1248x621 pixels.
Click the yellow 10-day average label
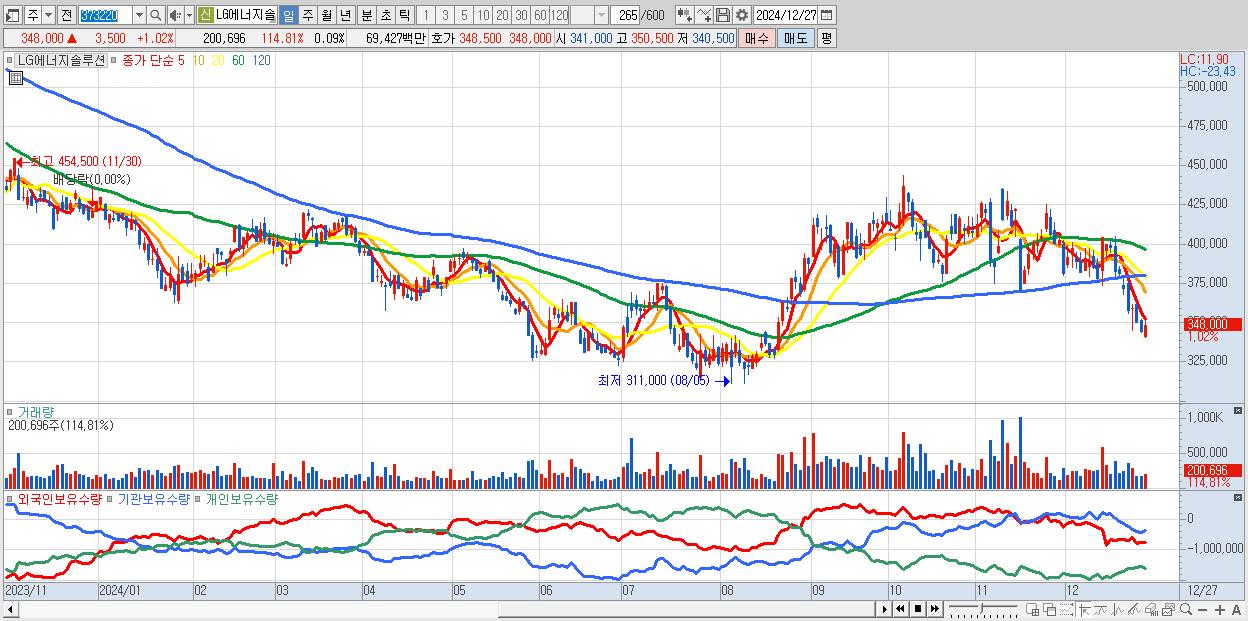coord(199,60)
